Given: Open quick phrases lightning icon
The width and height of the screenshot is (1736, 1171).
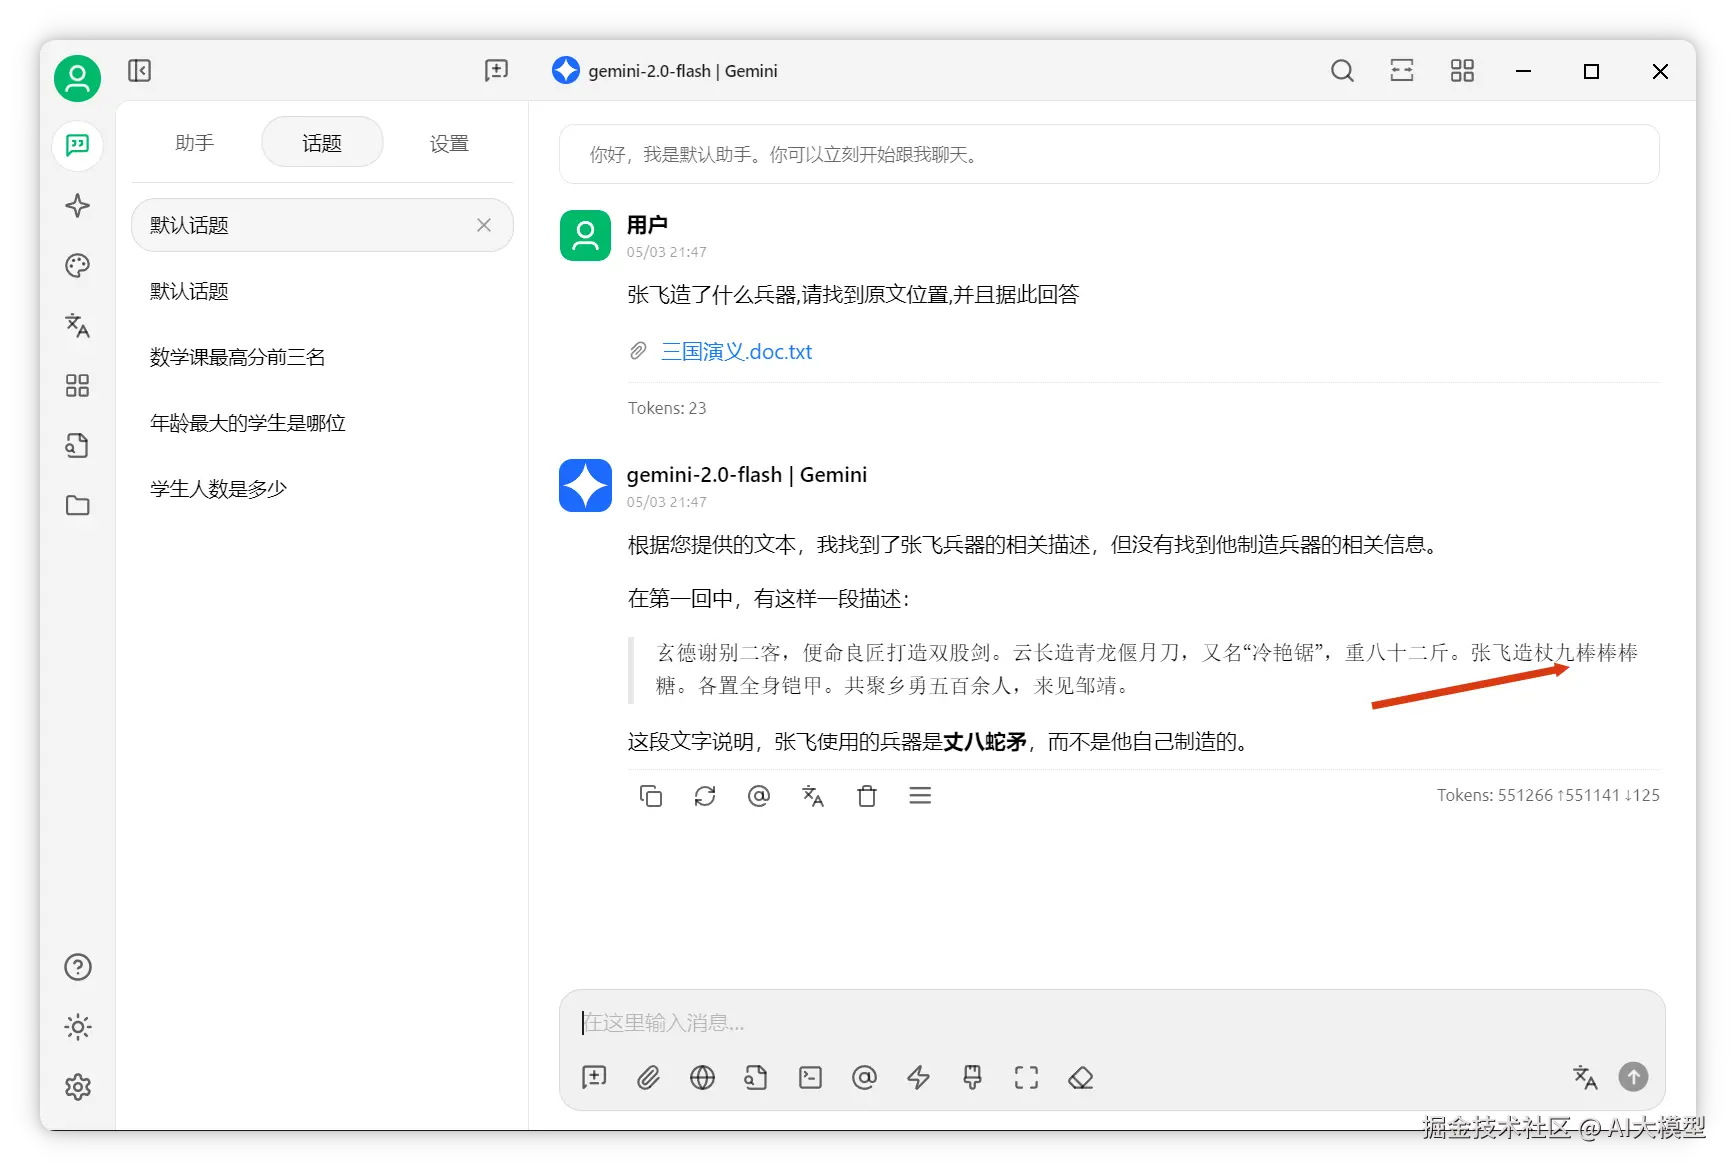Looking at the screenshot, I should [x=918, y=1077].
